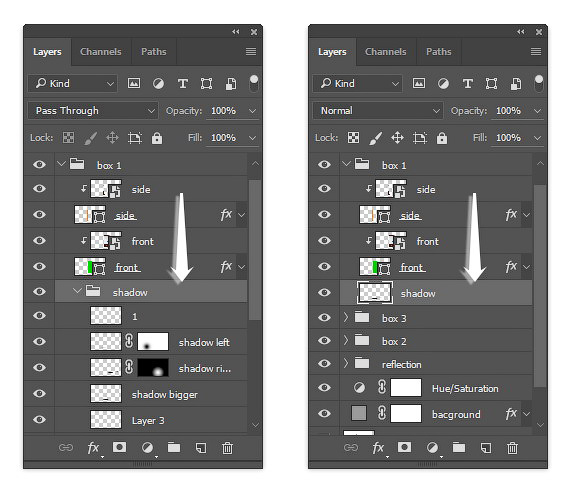Delete layer trash icon in left panel
Image resolution: width=570 pixels, height=498 pixels.
point(228,448)
